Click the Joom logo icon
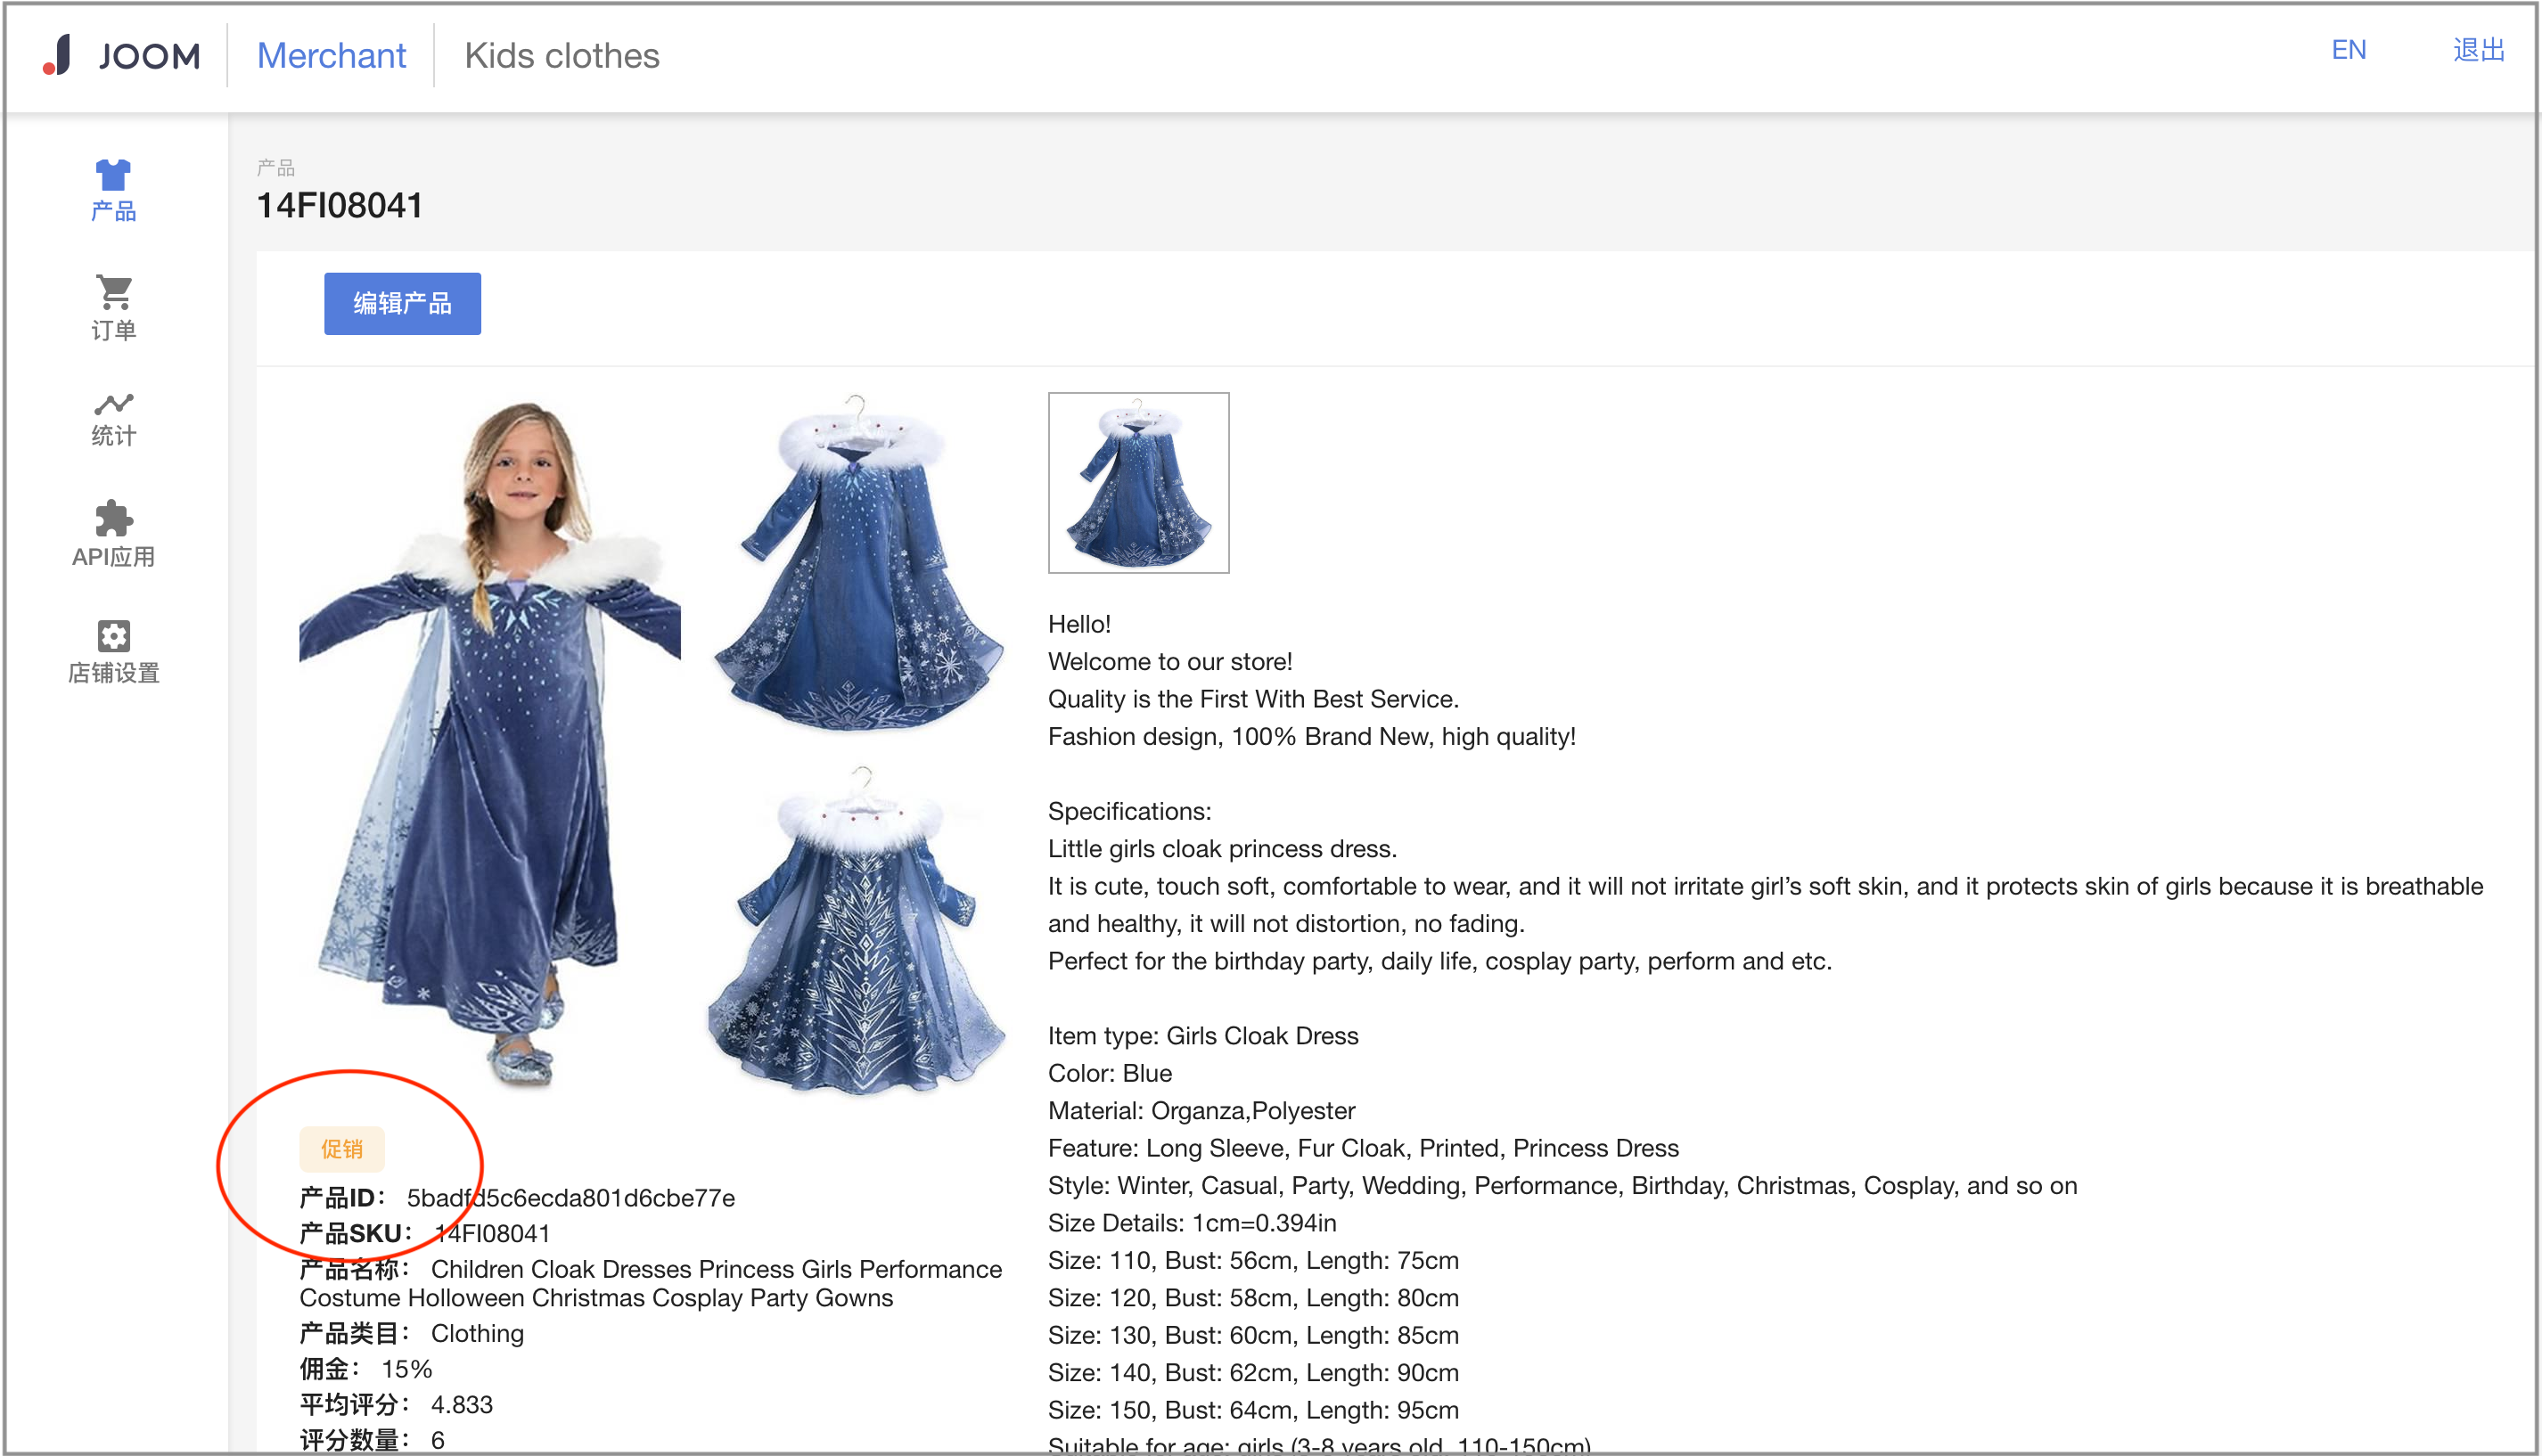The image size is (2542, 1456). point(58,55)
